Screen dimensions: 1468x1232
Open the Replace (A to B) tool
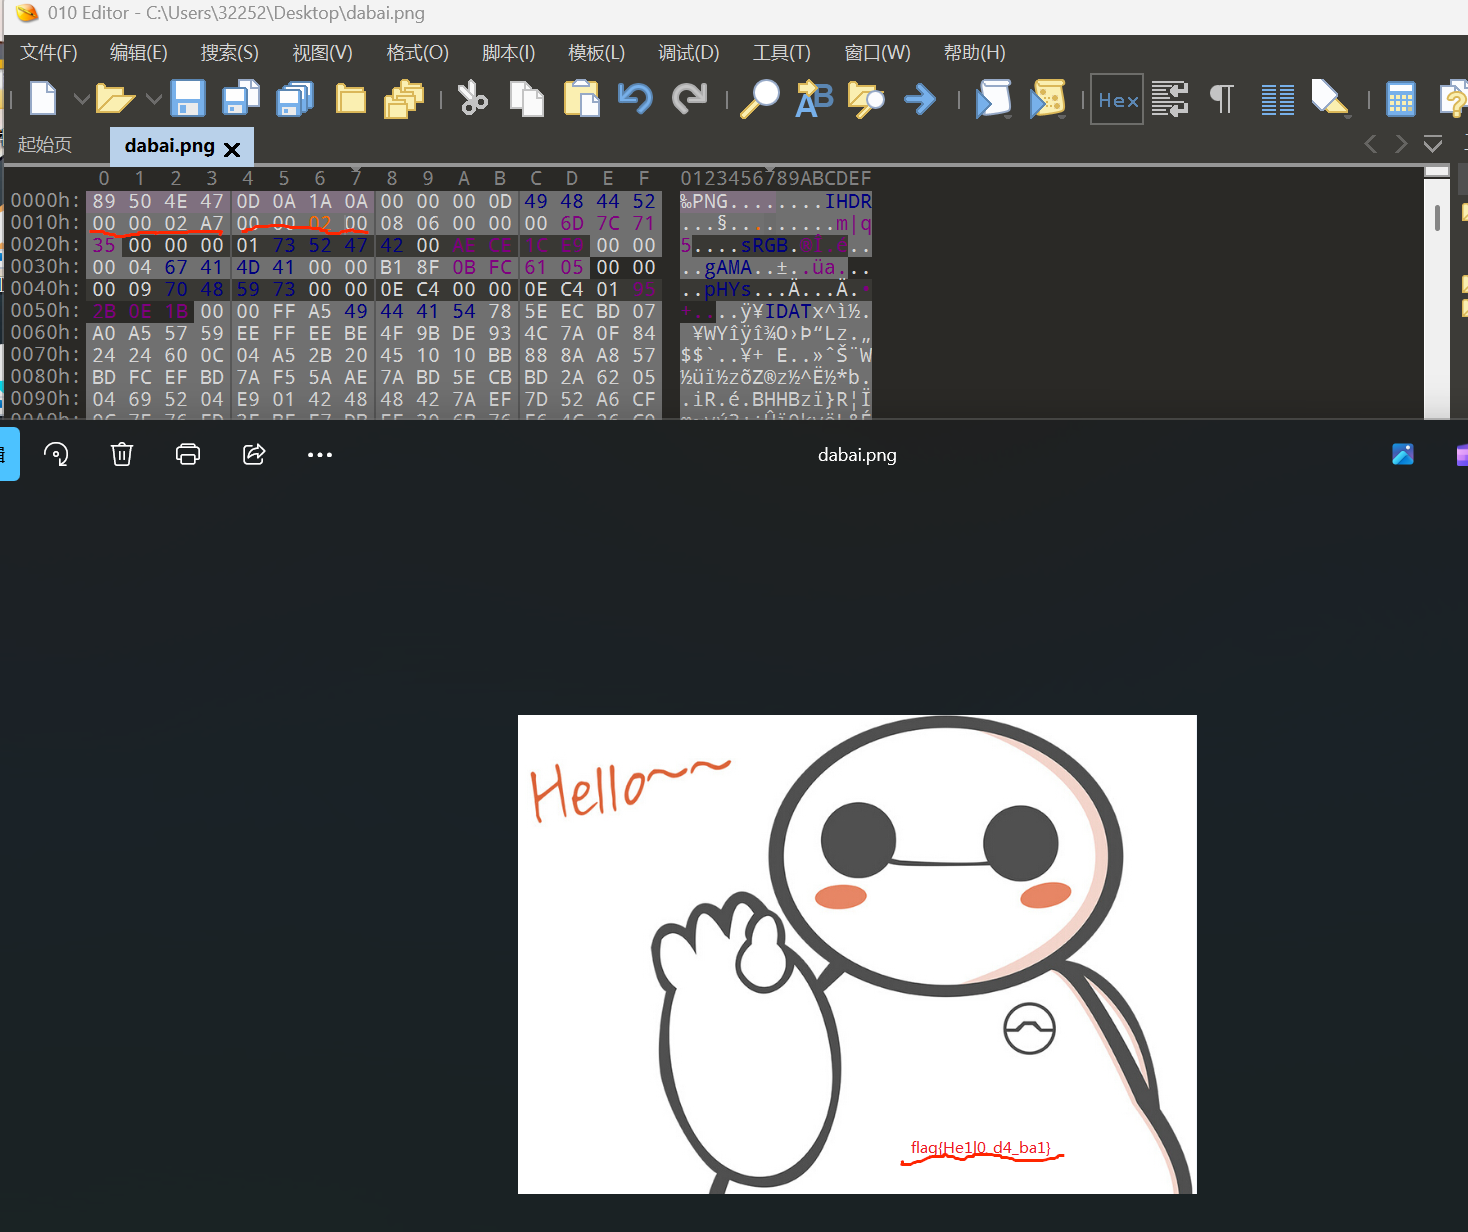coord(814,99)
